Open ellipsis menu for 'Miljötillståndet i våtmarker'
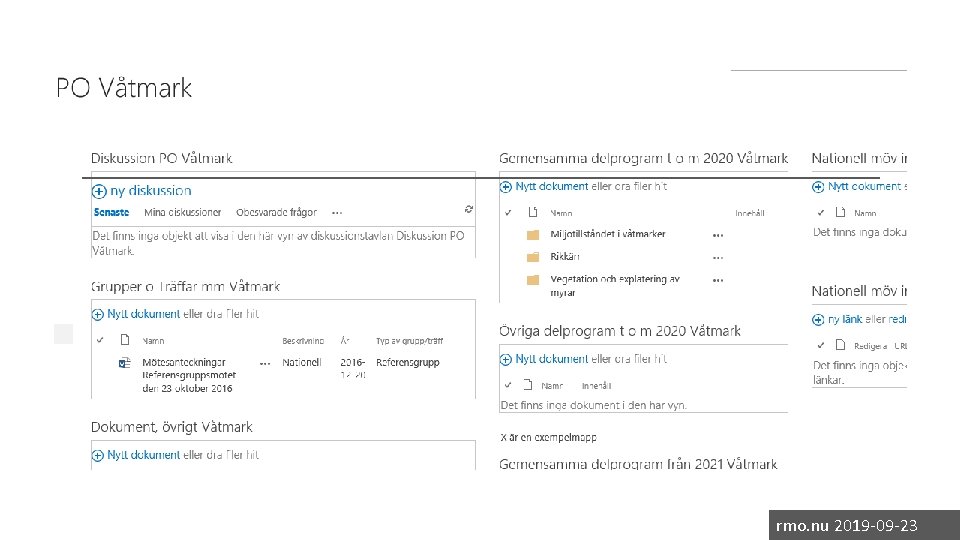The height and width of the screenshot is (540, 960). [x=718, y=235]
